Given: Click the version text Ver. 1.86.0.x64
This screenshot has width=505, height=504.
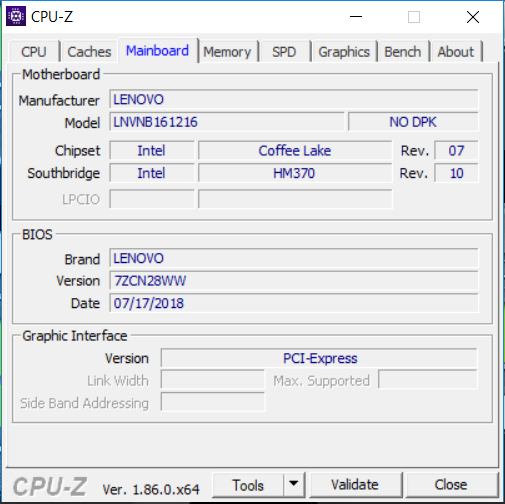Looking at the screenshot, I should point(151,490).
